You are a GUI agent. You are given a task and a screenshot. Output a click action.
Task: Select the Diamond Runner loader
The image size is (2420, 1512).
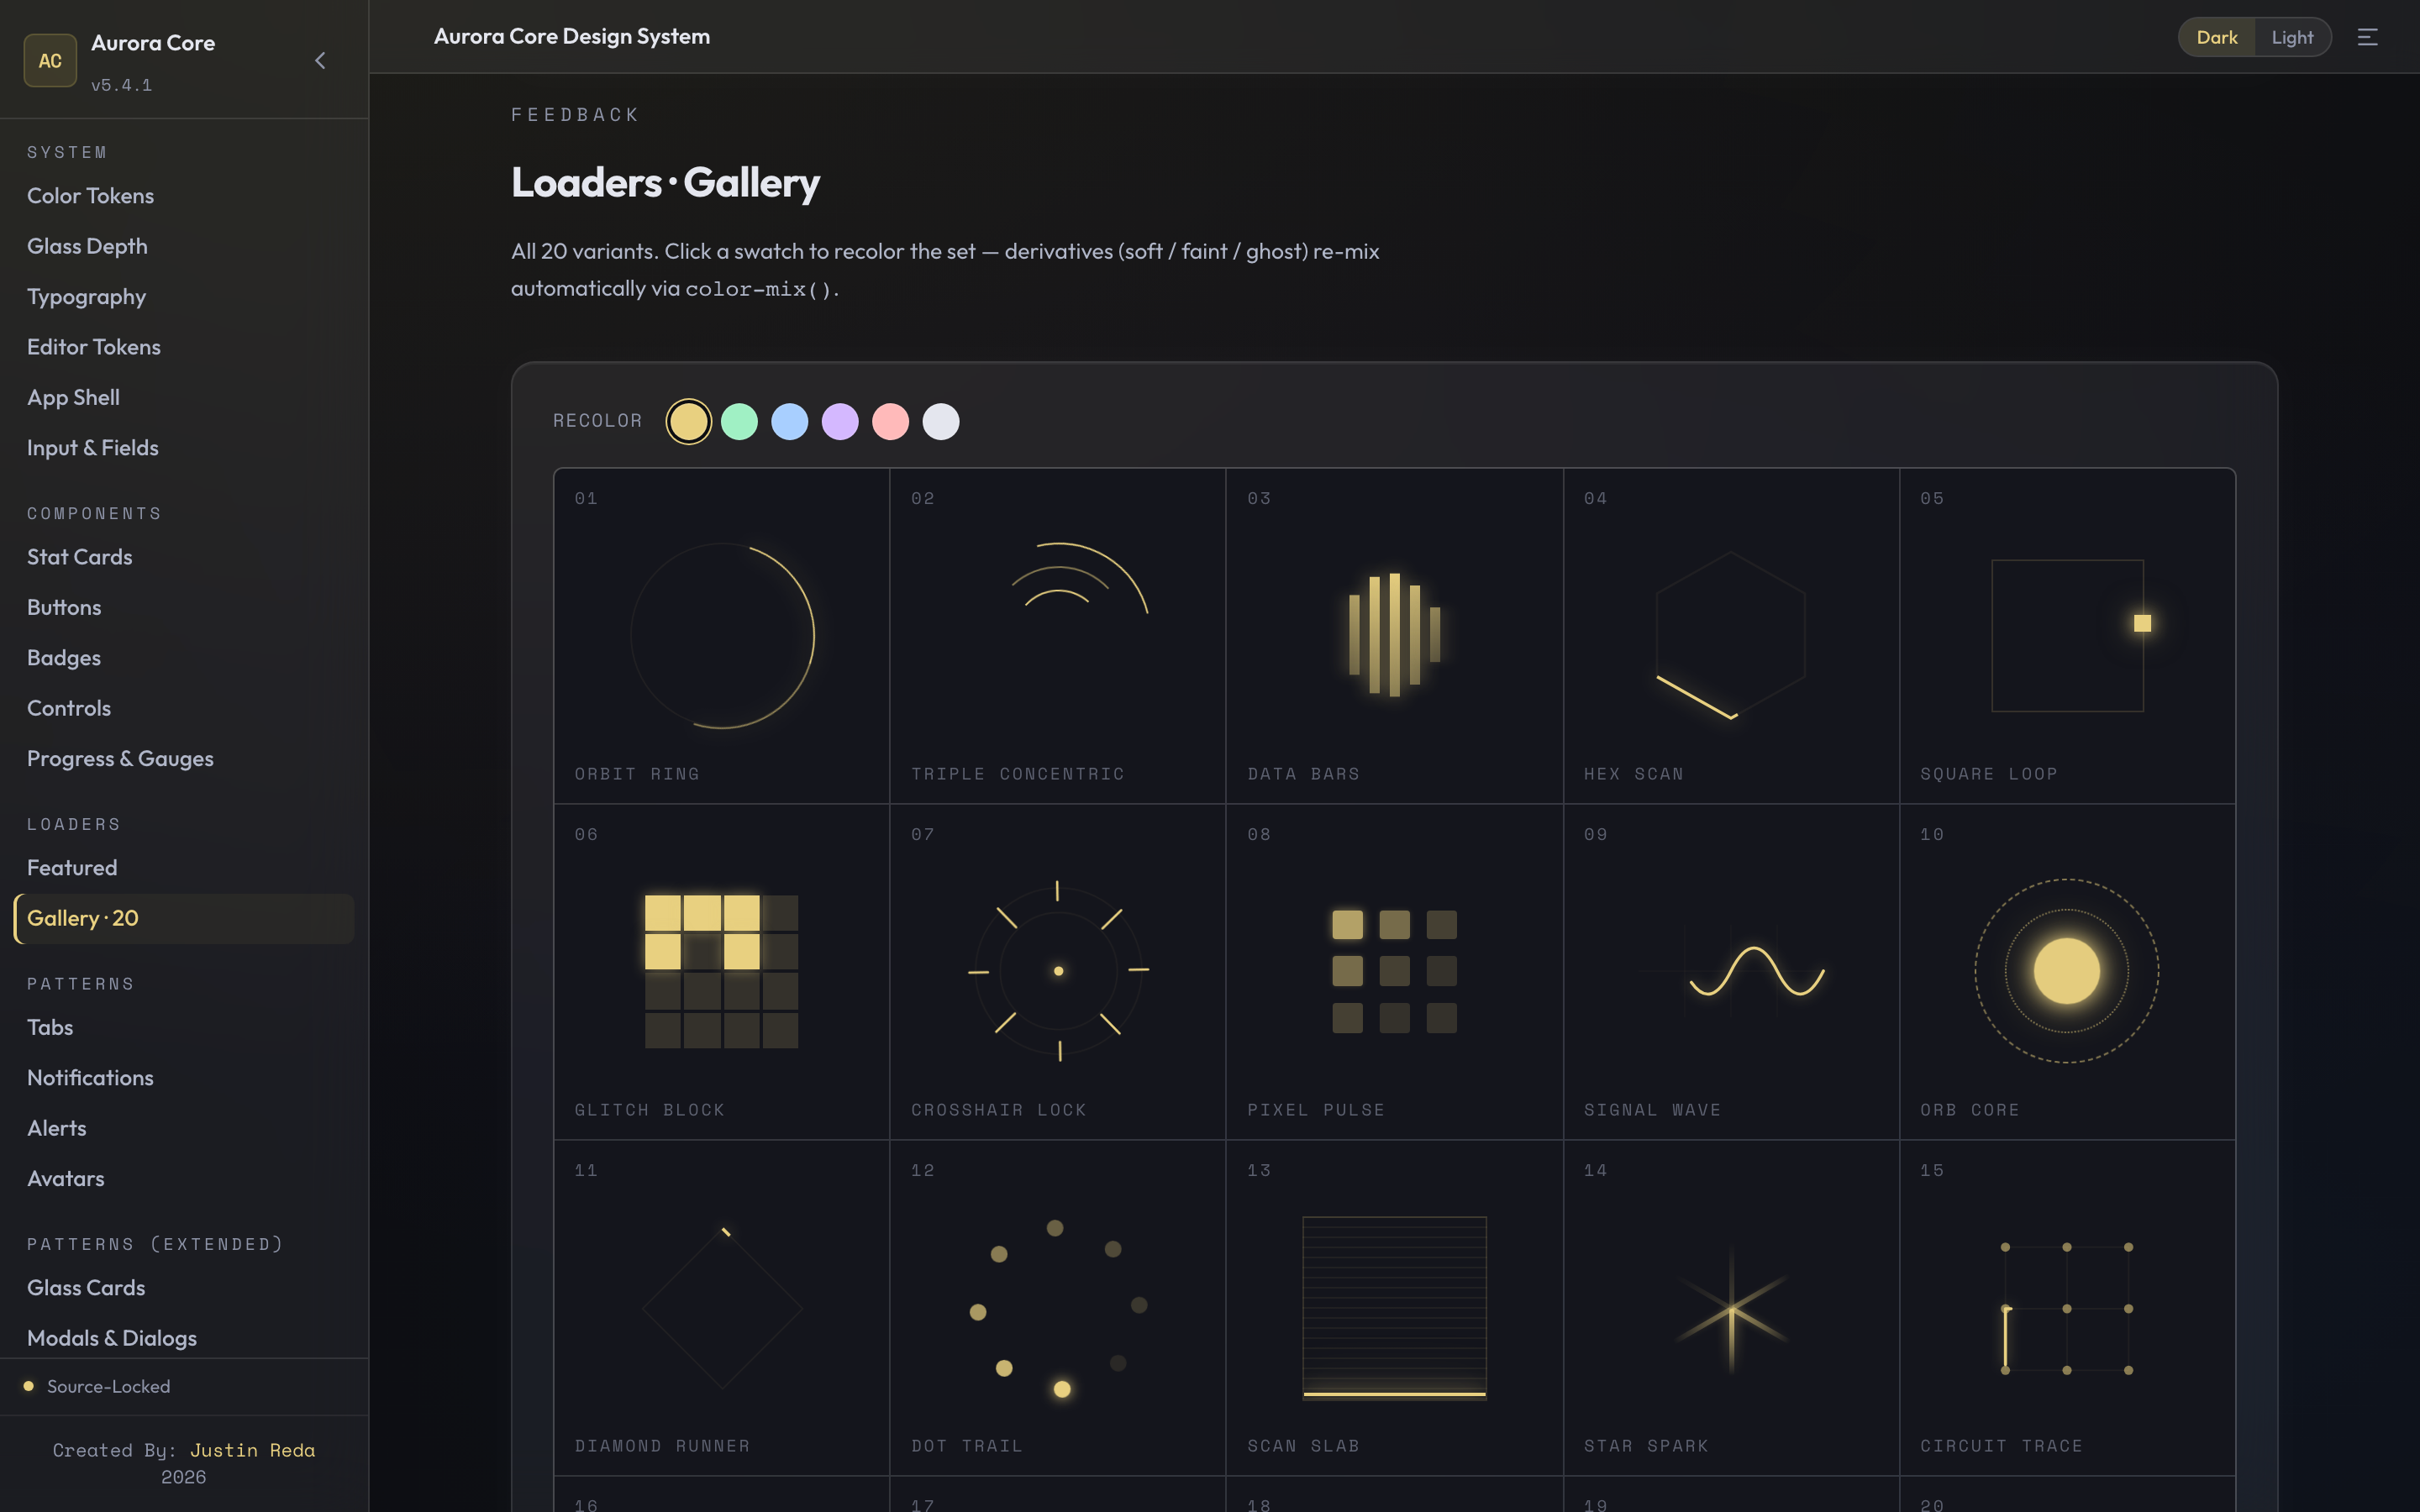[x=722, y=1308]
